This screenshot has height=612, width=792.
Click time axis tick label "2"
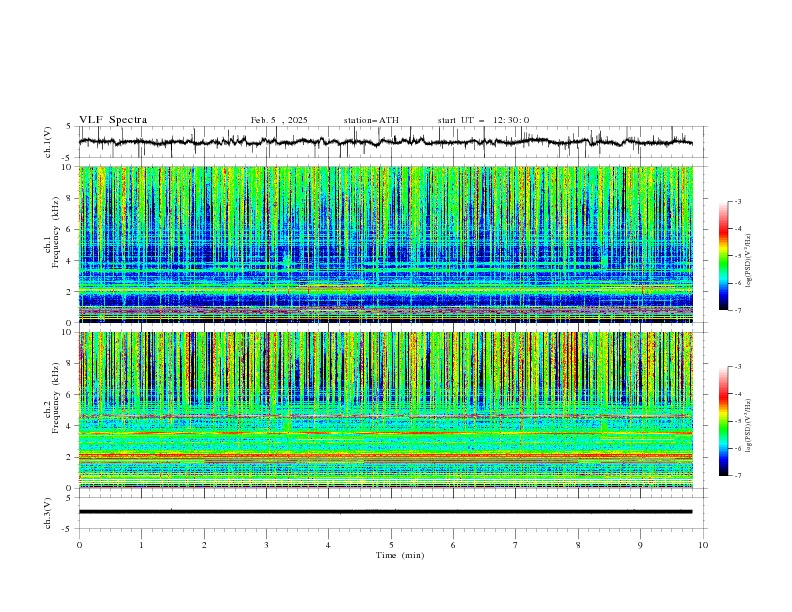tap(204, 545)
